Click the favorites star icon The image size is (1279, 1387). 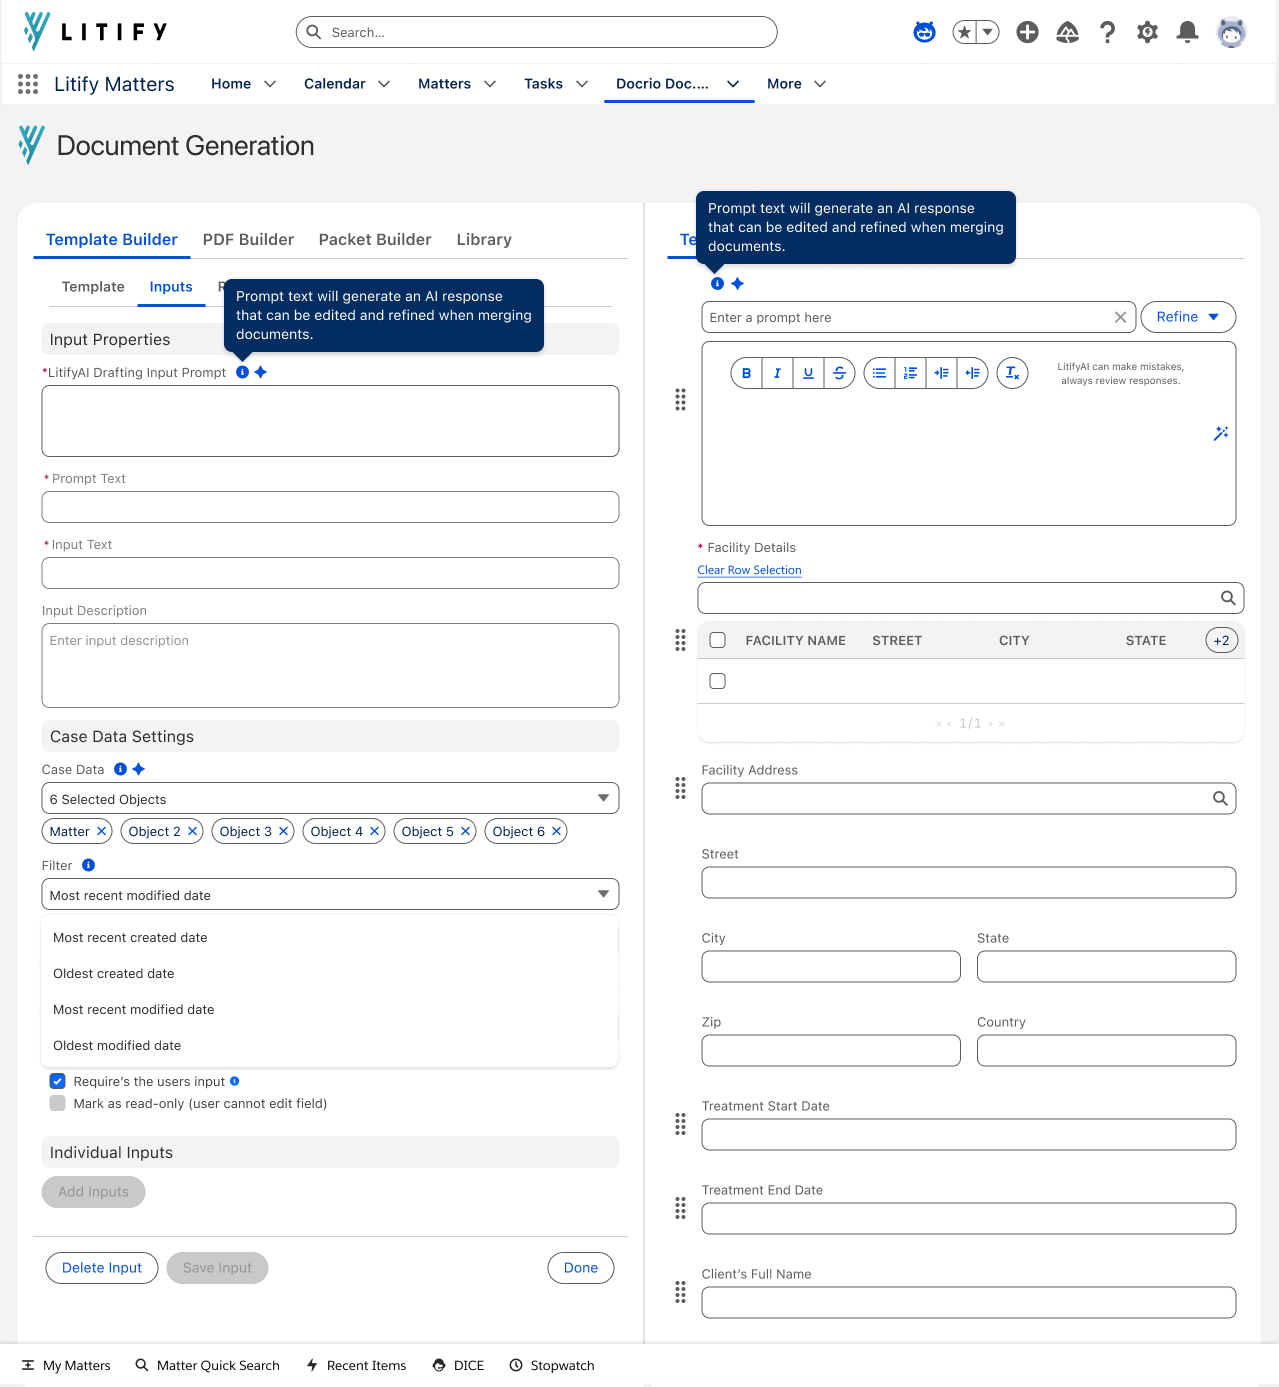(964, 32)
